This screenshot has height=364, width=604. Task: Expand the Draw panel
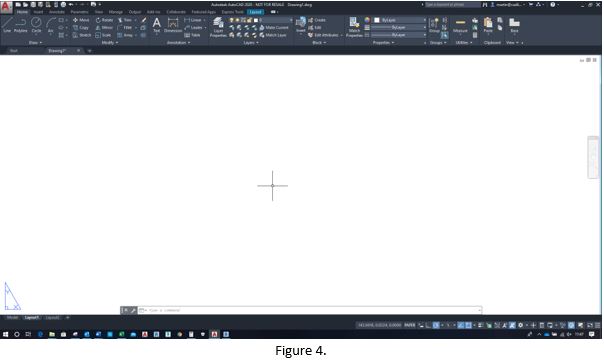(35, 43)
